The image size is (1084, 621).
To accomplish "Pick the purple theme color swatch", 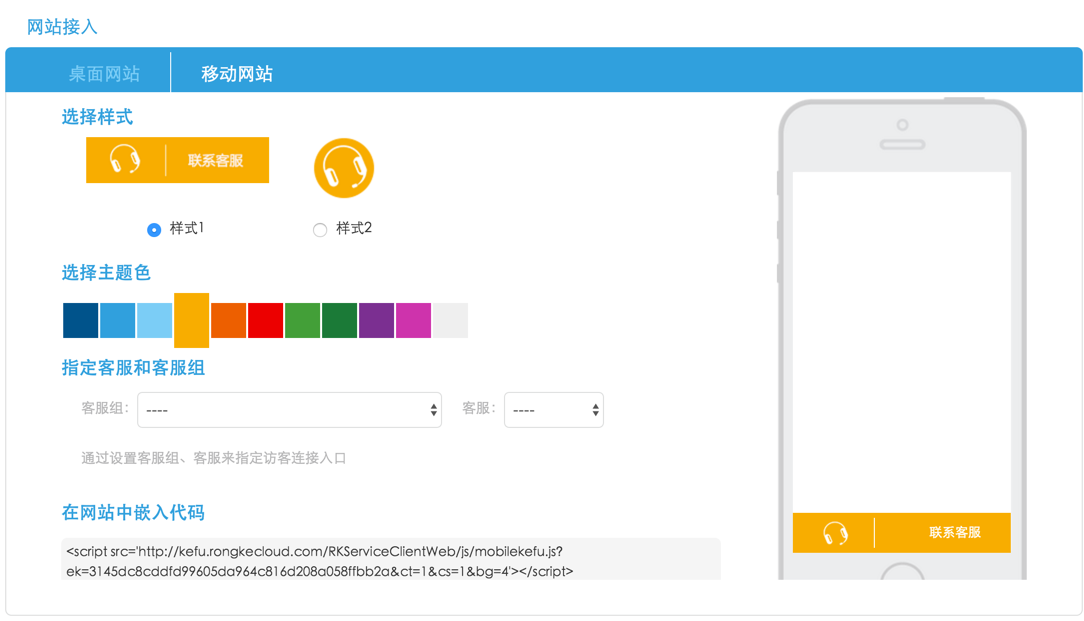I will (376, 321).
